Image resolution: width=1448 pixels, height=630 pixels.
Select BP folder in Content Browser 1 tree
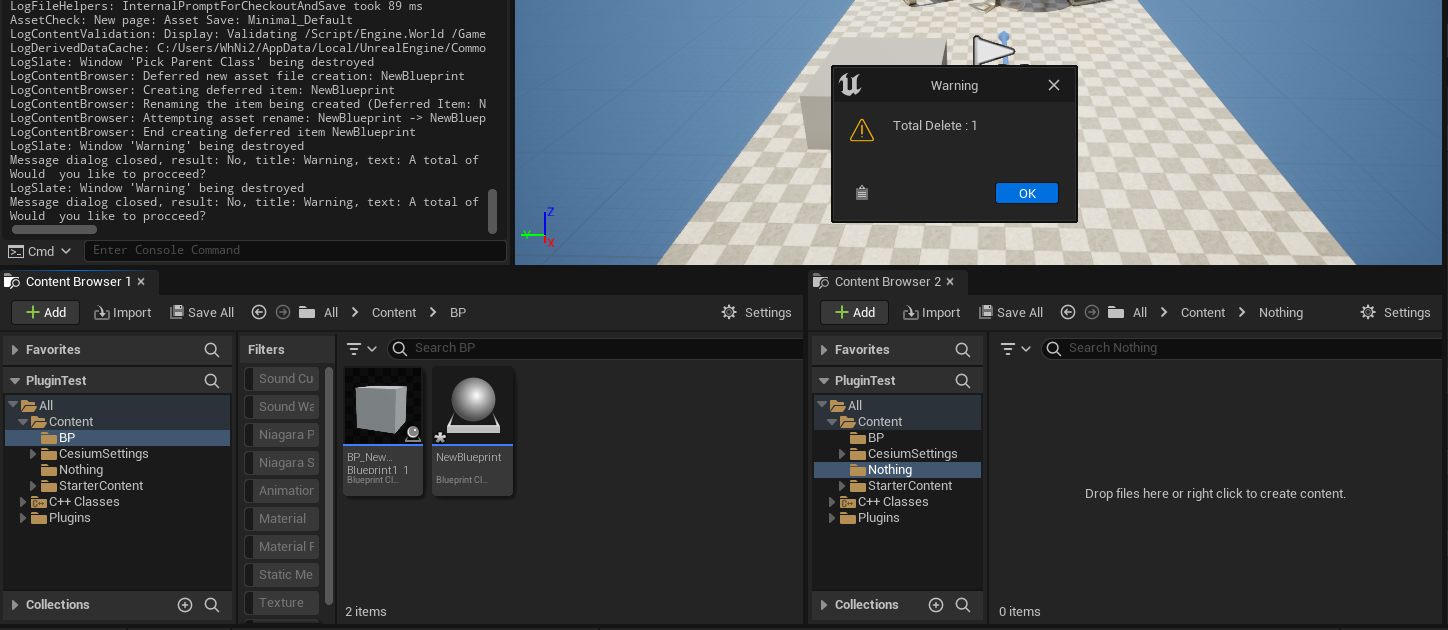(118, 438)
